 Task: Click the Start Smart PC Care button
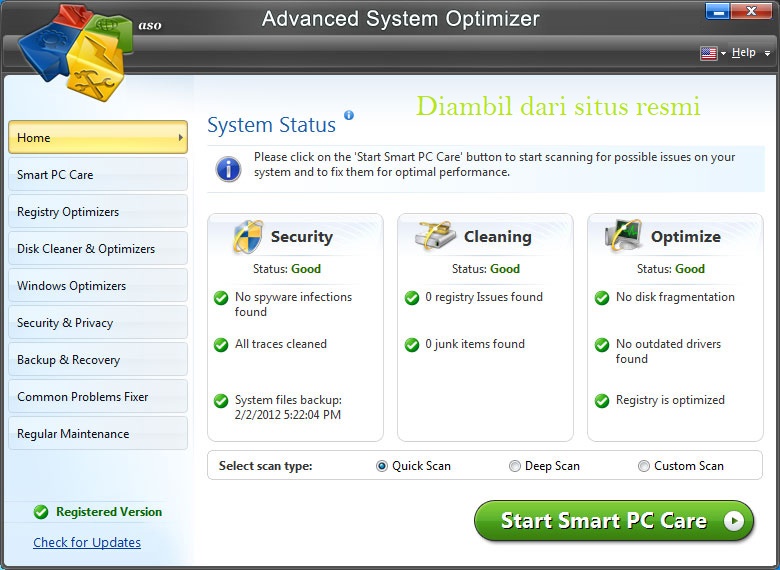pyautogui.click(x=614, y=521)
